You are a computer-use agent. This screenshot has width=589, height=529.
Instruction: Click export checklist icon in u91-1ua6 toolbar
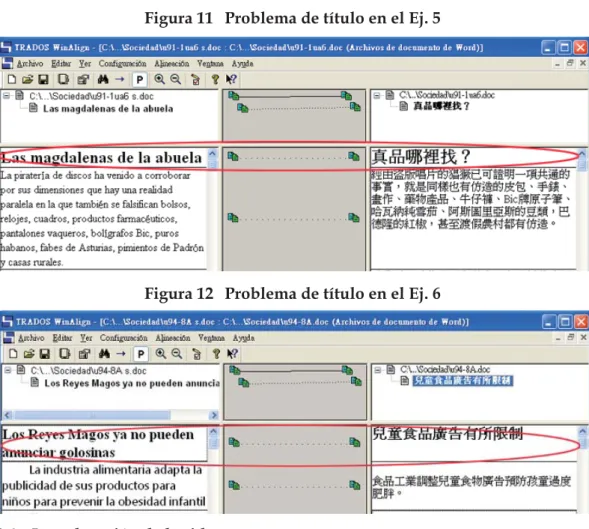coord(195,80)
